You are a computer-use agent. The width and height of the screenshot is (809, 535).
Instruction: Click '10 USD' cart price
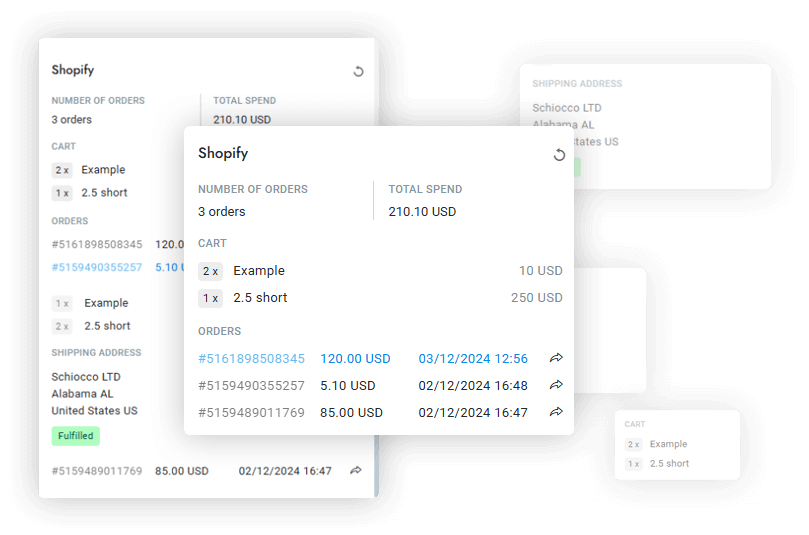(x=541, y=271)
